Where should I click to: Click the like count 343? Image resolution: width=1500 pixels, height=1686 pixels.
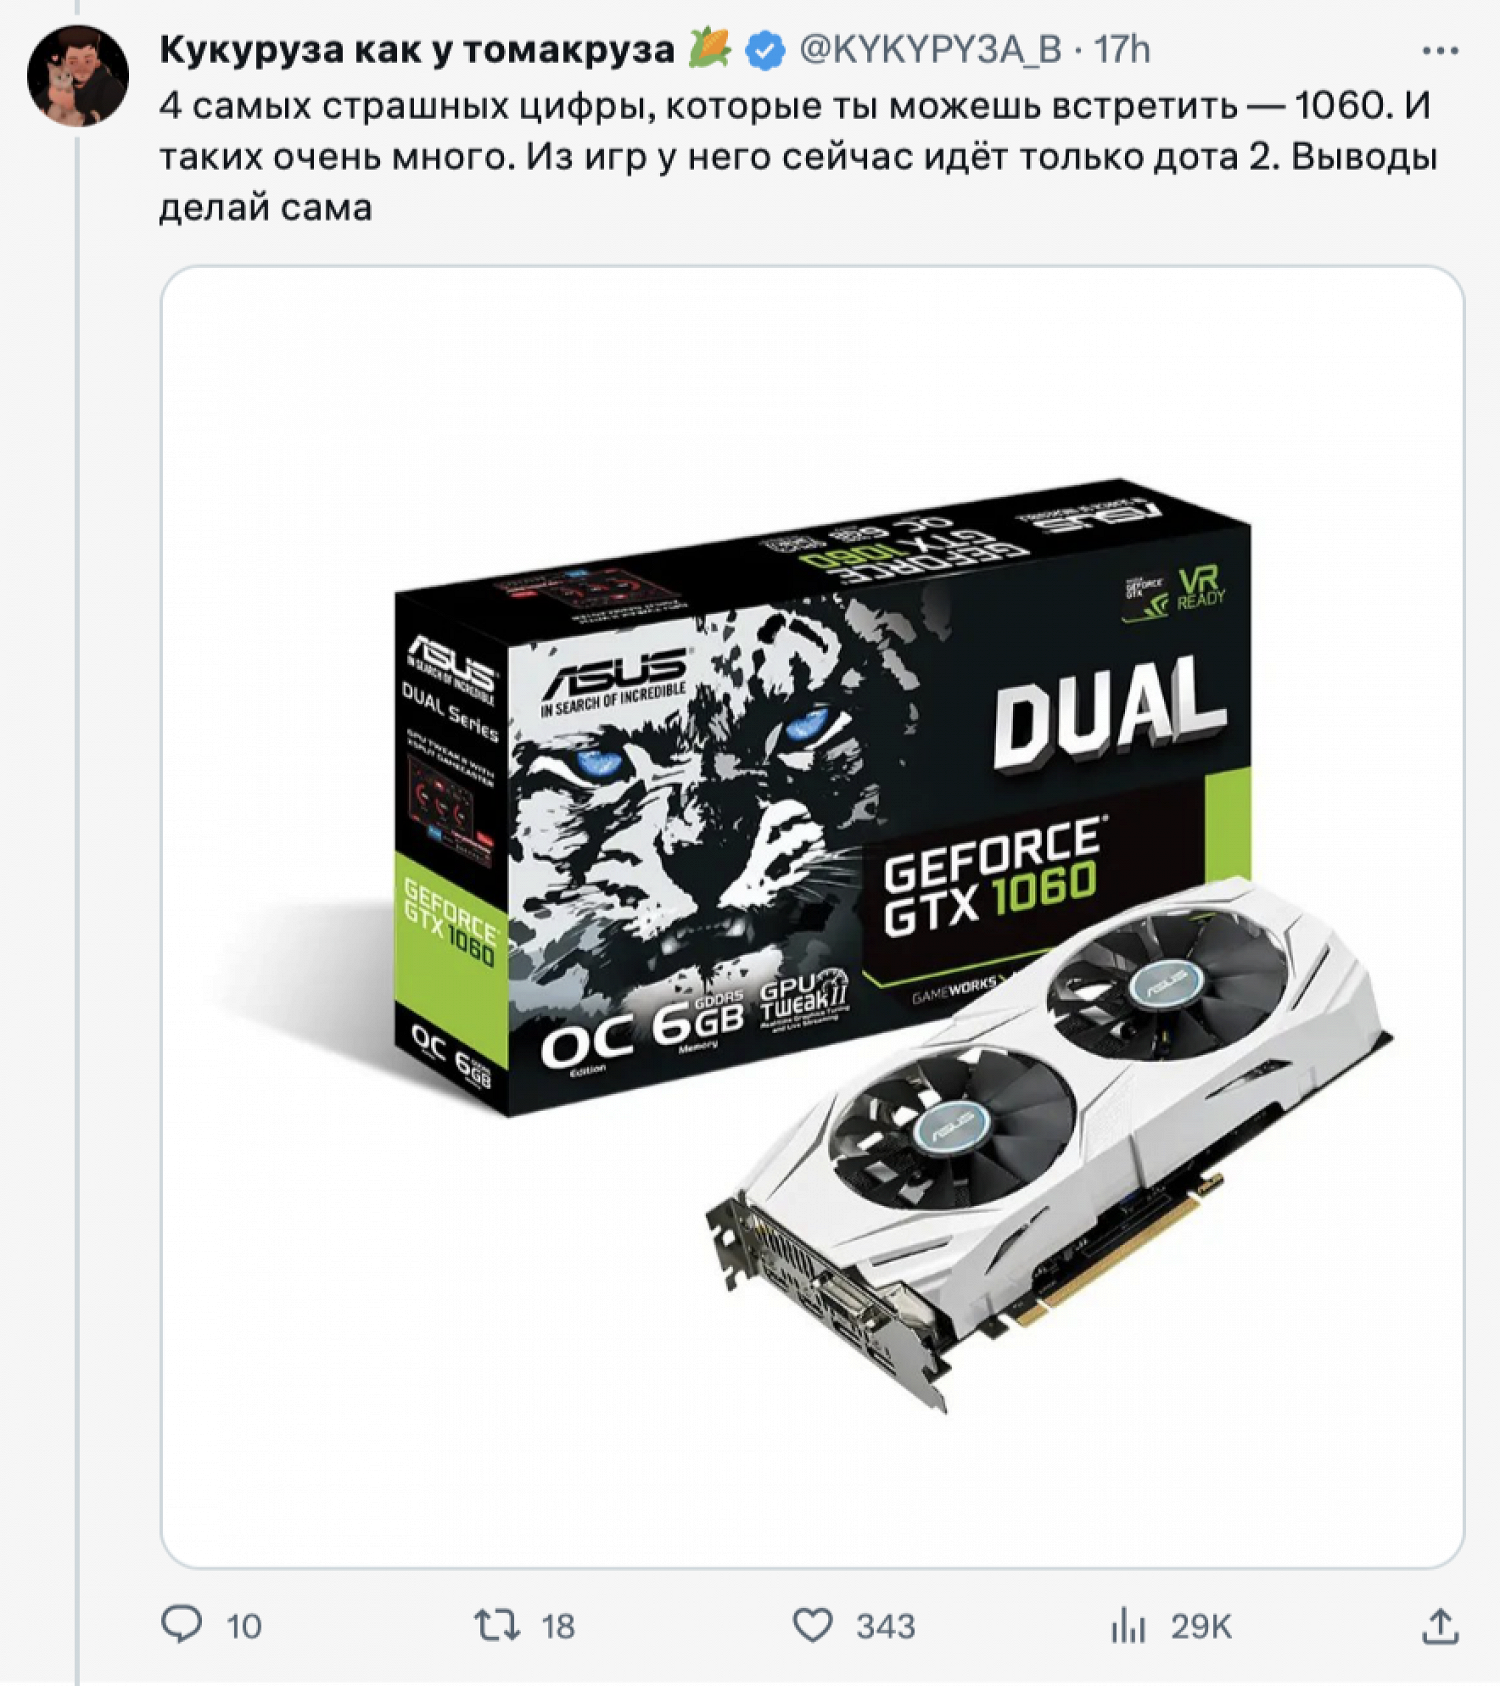885,1626
